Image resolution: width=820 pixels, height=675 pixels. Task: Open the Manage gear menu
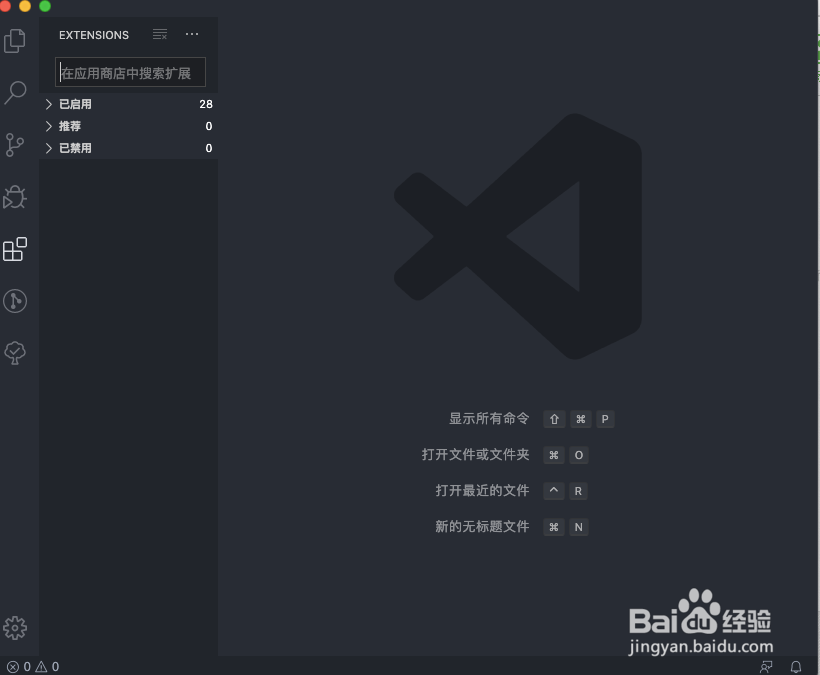pyautogui.click(x=15, y=628)
